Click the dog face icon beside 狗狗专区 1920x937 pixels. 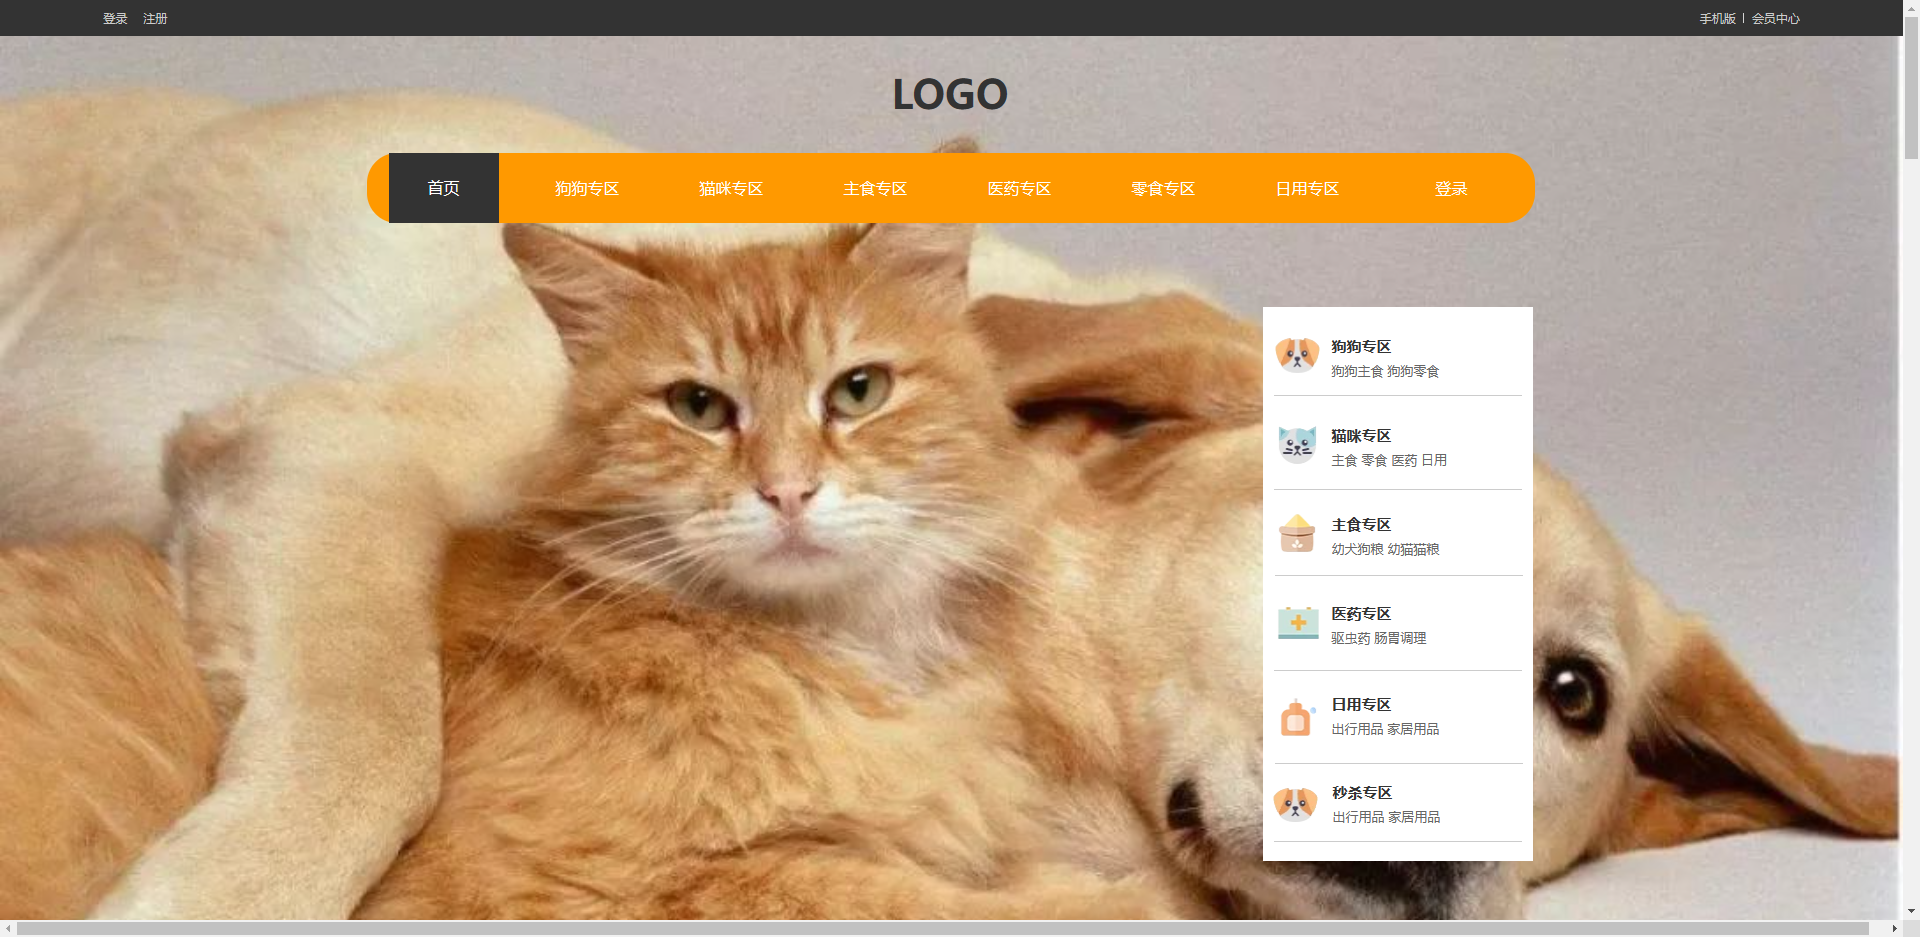coord(1297,355)
